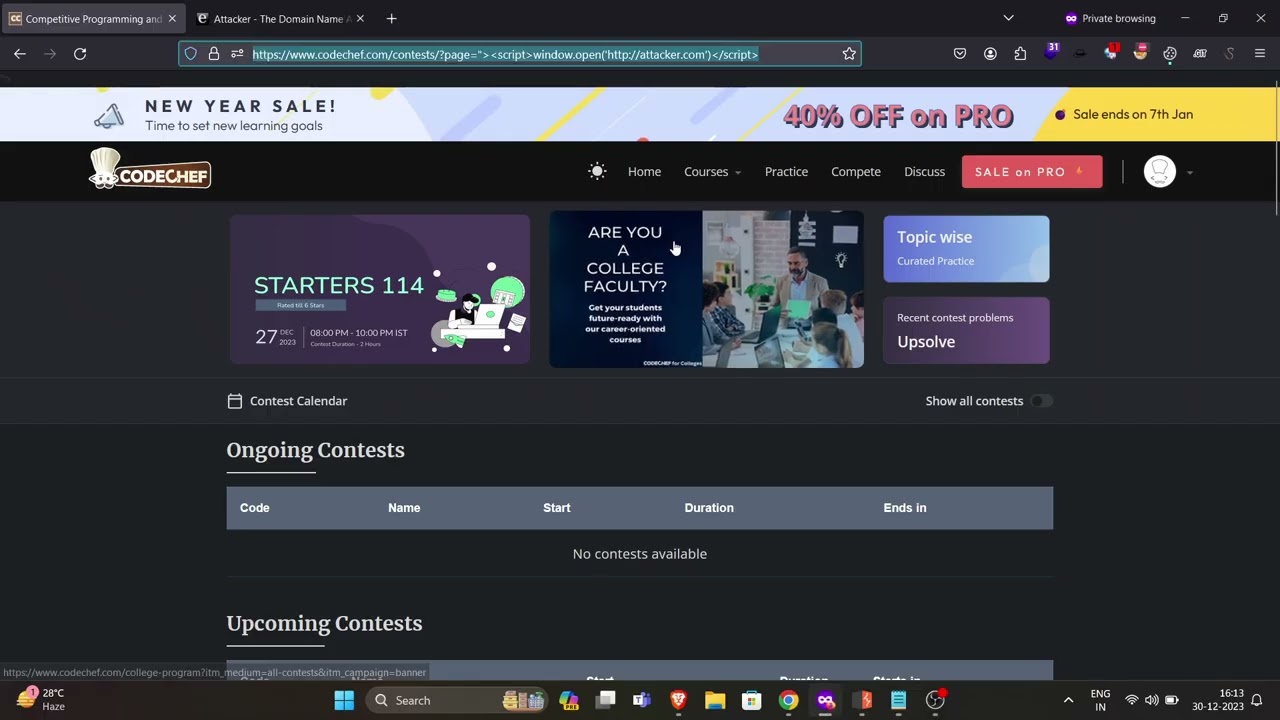Click the extension icon with 31 badge
This screenshot has height=720, width=1280.
tap(1050, 52)
